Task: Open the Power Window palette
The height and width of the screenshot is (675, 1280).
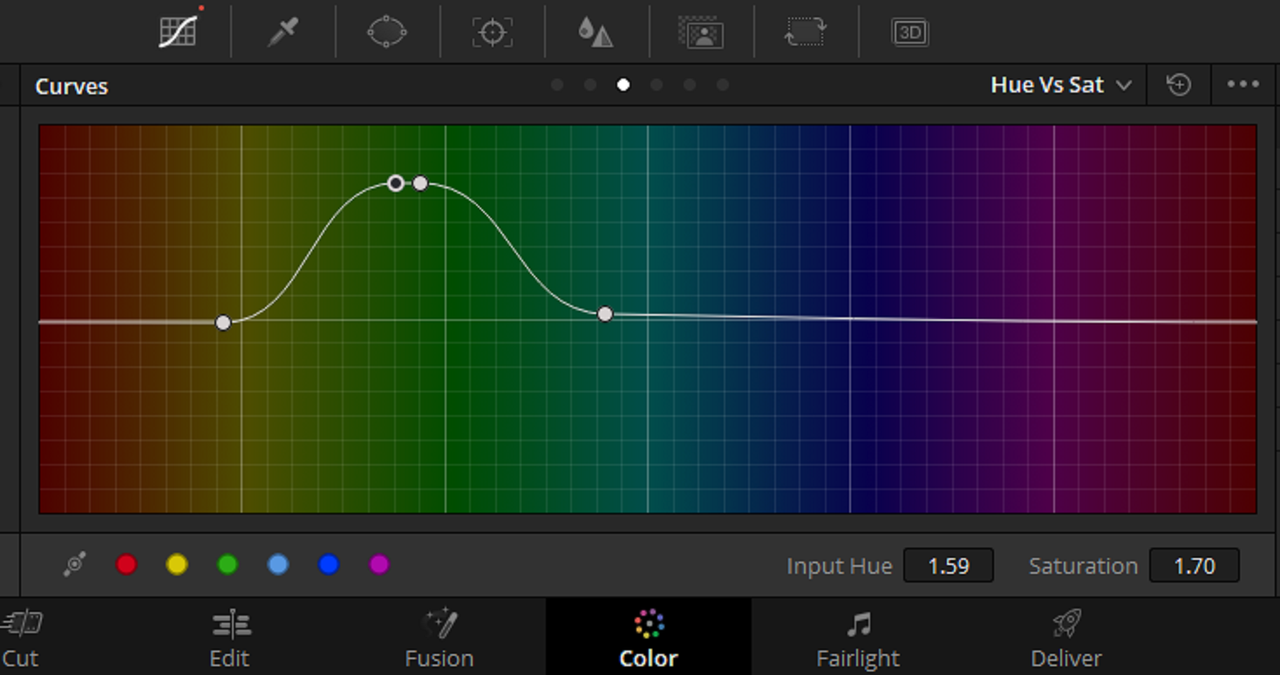Action: click(387, 32)
